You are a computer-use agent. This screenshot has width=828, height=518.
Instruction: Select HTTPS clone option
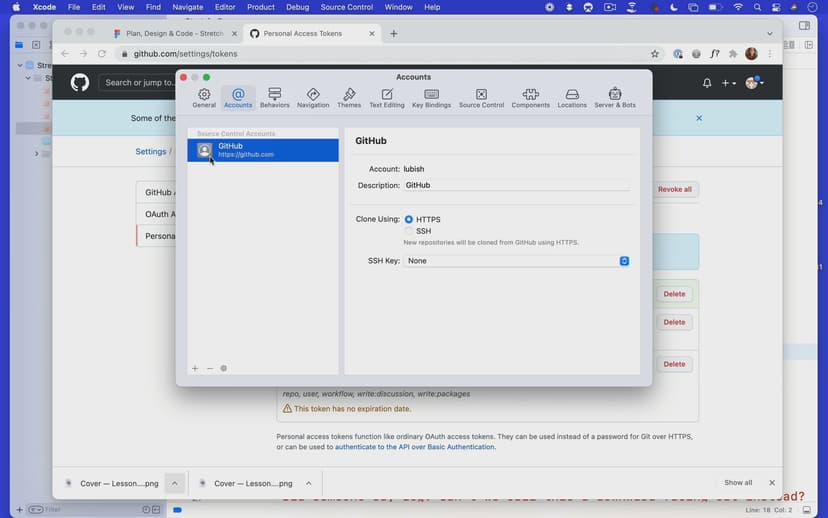click(x=409, y=219)
